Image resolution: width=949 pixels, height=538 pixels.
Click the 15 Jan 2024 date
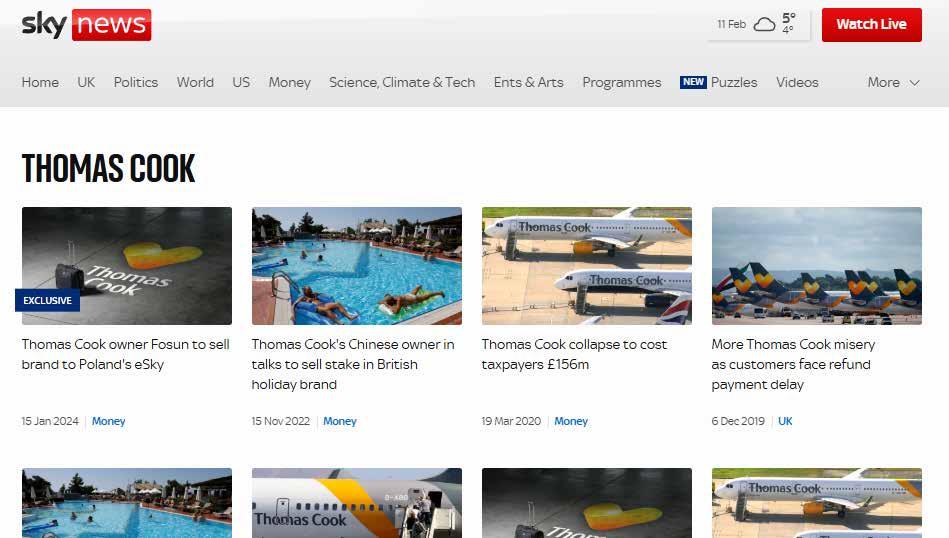tap(50, 421)
